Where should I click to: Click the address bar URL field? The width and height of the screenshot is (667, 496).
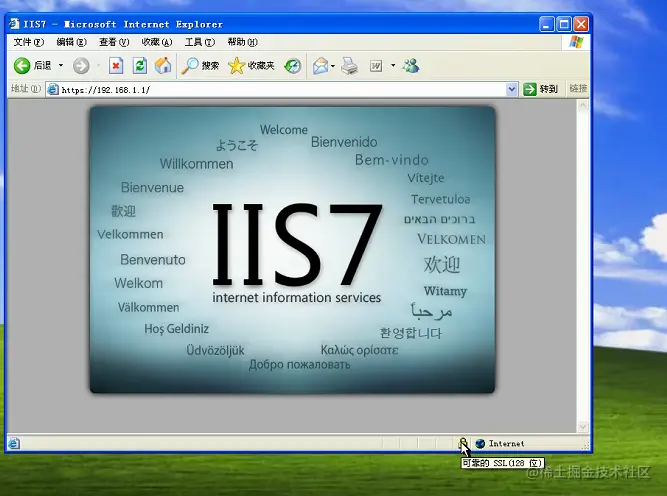pyautogui.click(x=282, y=90)
